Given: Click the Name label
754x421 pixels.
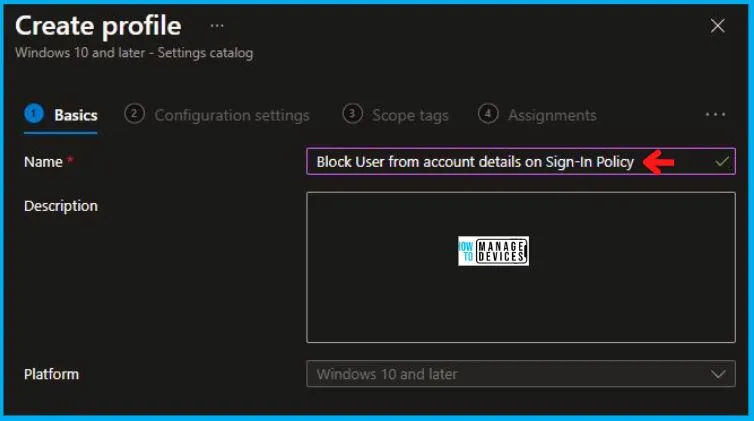Looking at the screenshot, I should click(43, 162).
